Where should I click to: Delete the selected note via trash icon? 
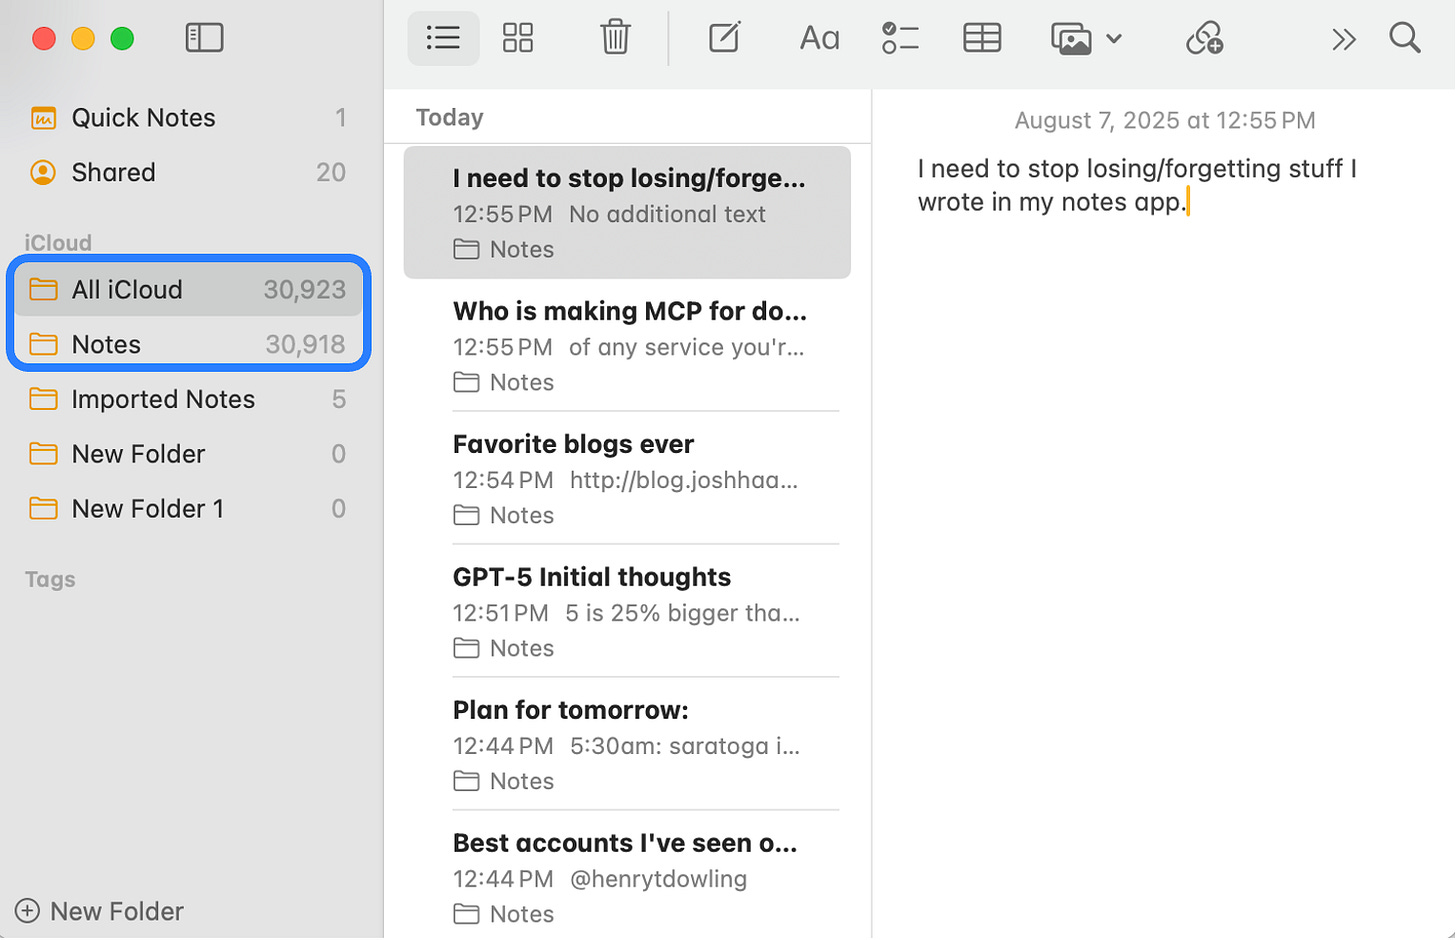(x=615, y=38)
